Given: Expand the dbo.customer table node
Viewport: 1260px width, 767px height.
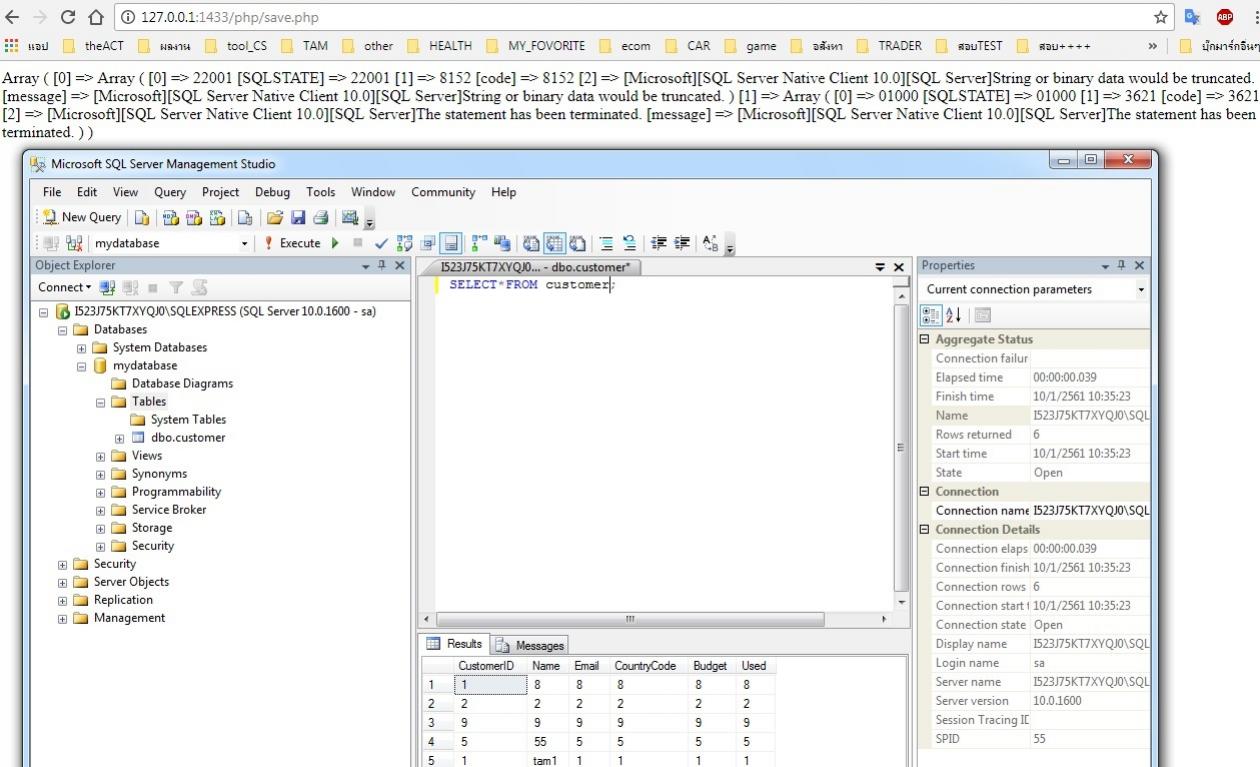Looking at the screenshot, I should click(x=120, y=438).
